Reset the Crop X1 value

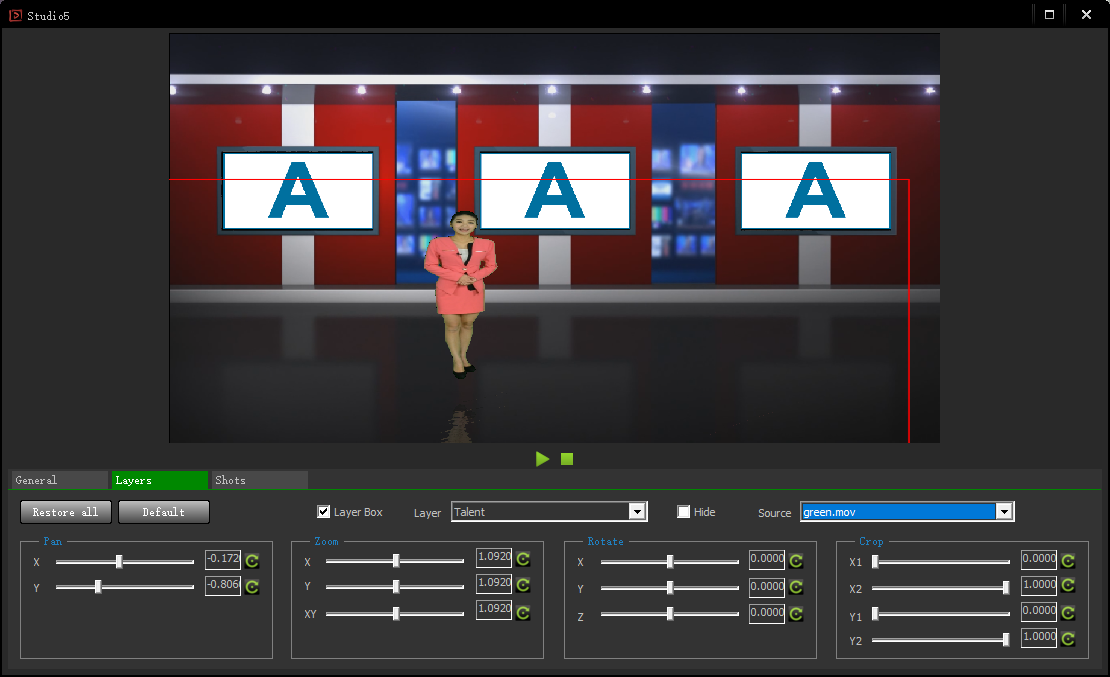point(1068,561)
